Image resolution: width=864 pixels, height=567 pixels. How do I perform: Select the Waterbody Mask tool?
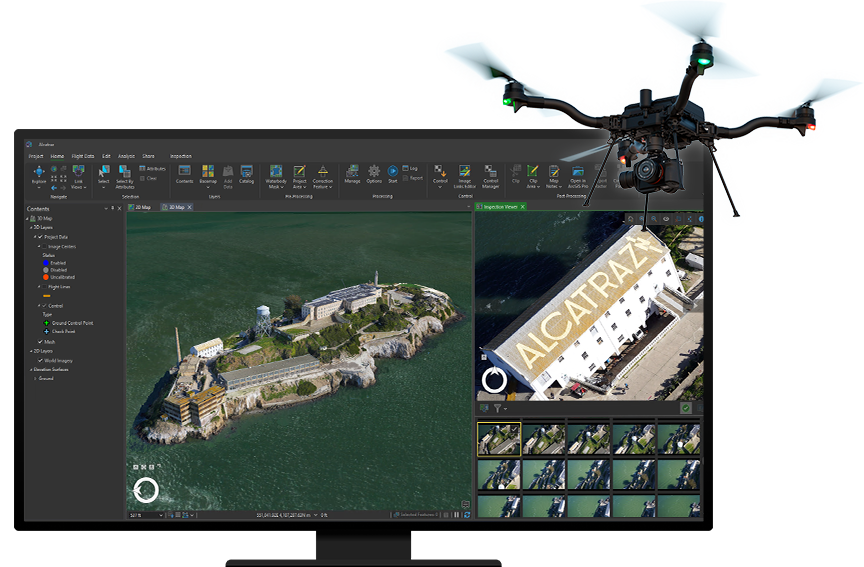[x=276, y=176]
